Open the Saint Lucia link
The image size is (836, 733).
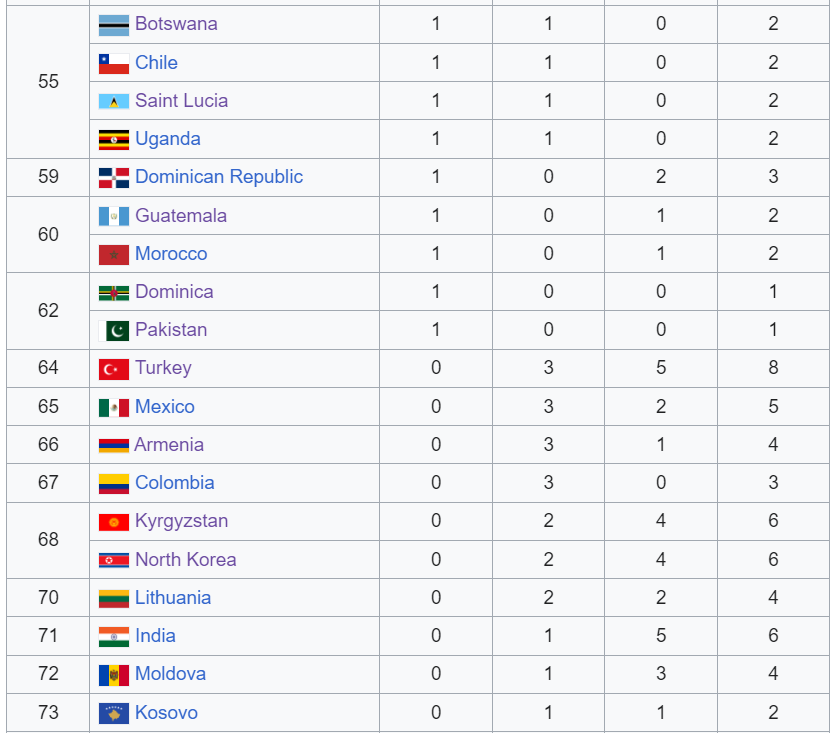pyautogui.click(x=181, y=101)
